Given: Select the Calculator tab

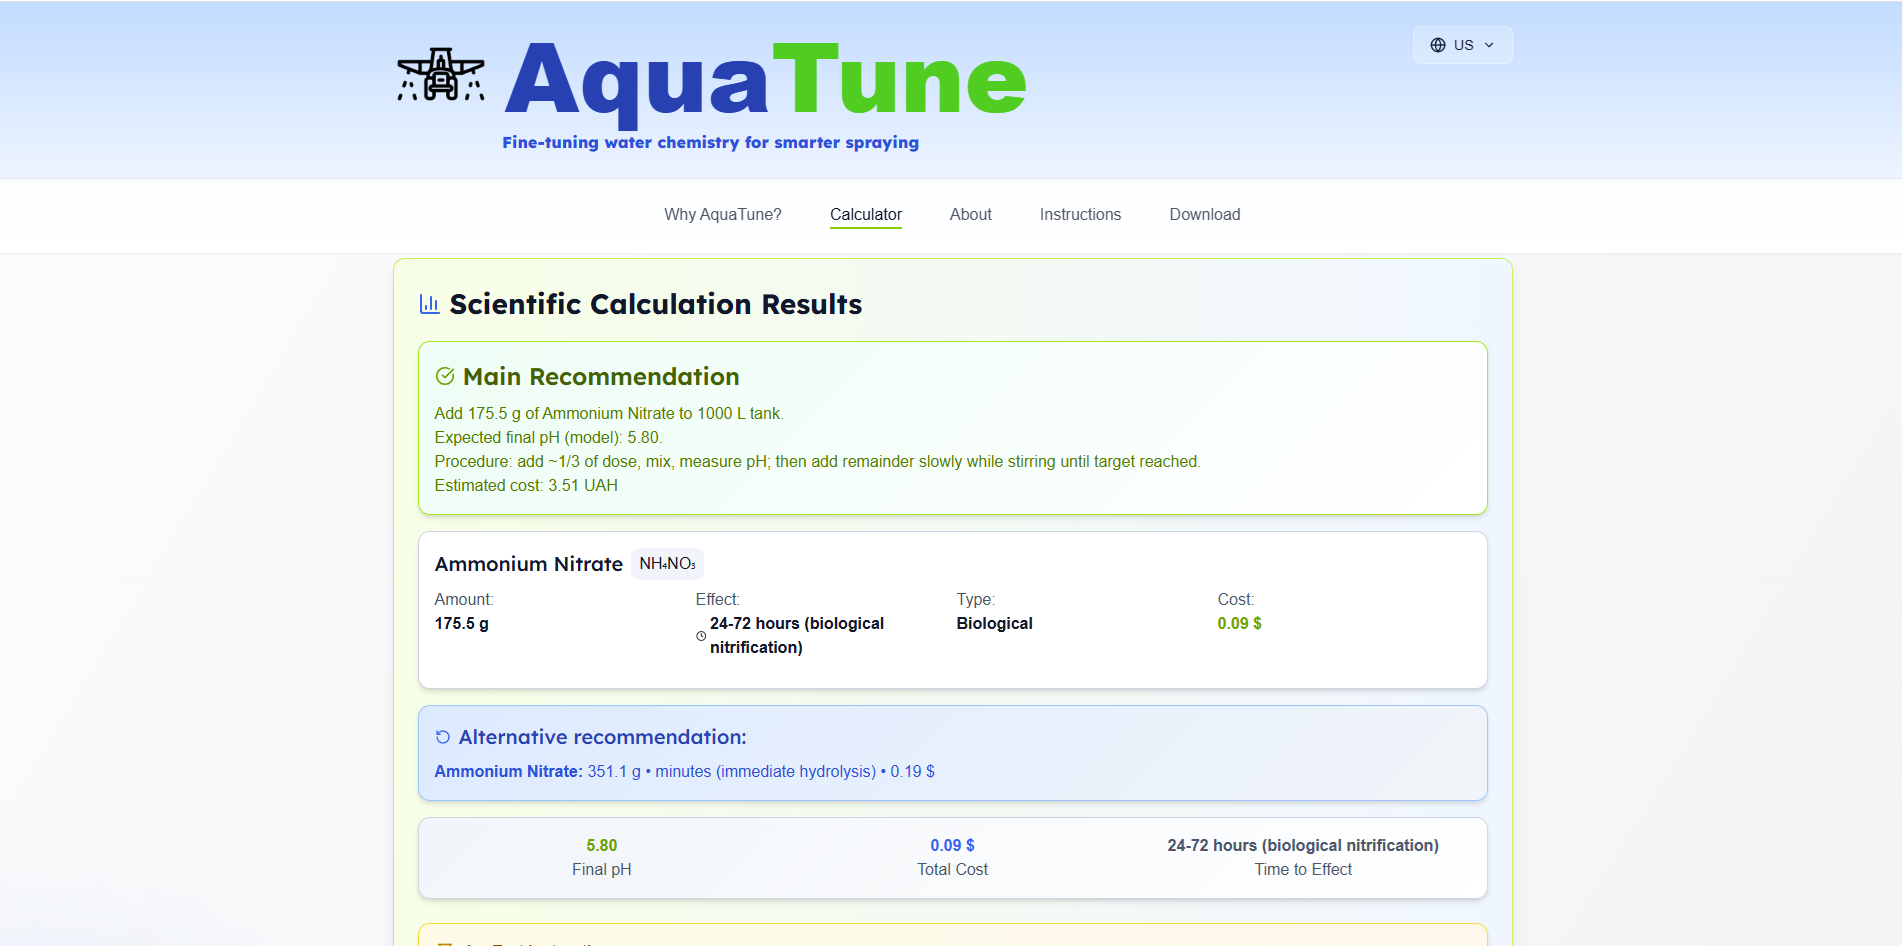Looking at the screenshot, I should 866,214.
